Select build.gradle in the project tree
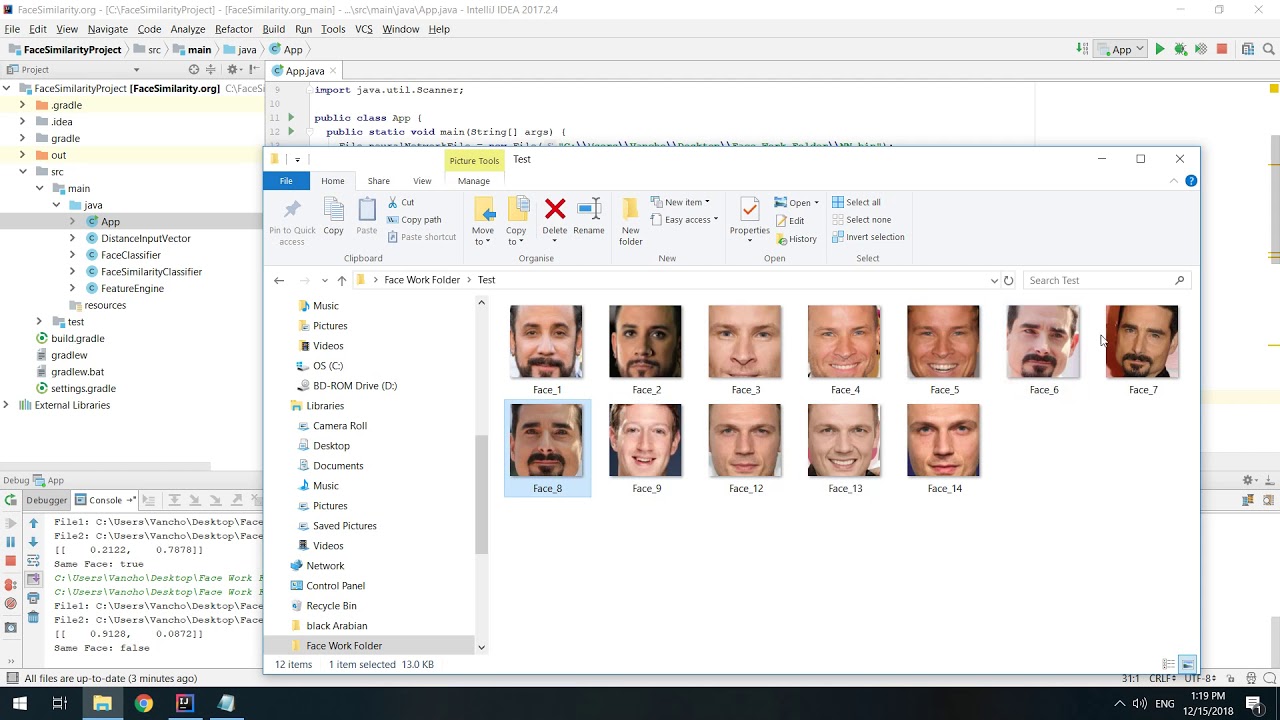Screen dimensions: 1280x720 [x=77, y=338]
